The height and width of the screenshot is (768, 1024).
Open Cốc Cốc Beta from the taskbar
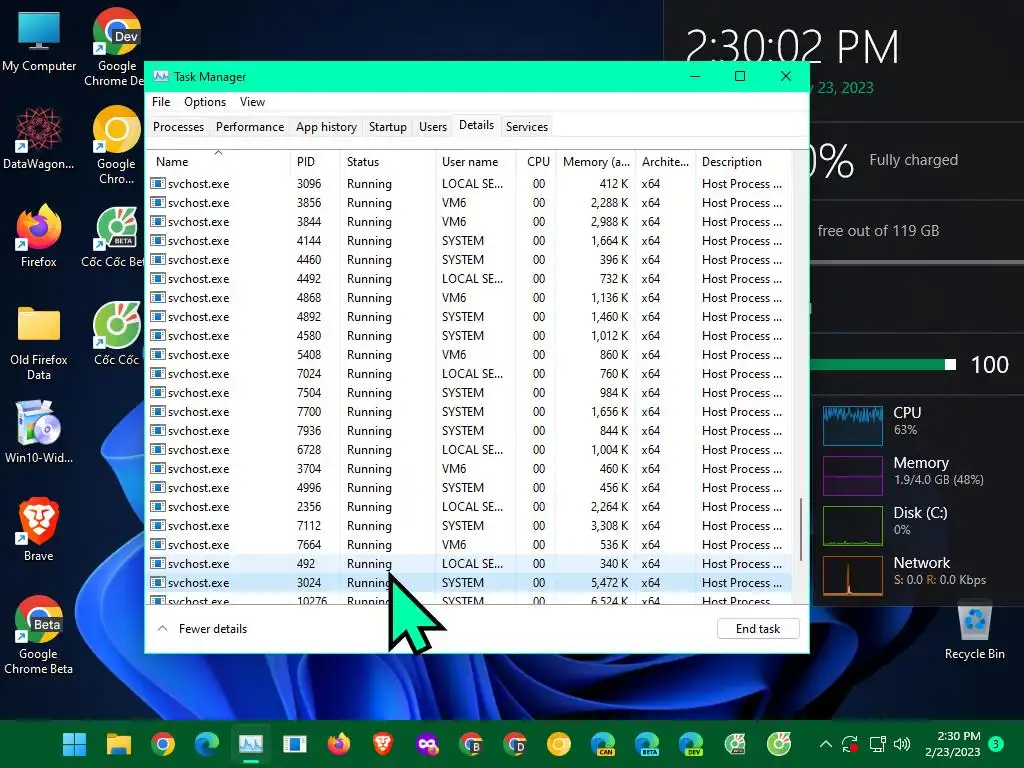pos(735,743)
